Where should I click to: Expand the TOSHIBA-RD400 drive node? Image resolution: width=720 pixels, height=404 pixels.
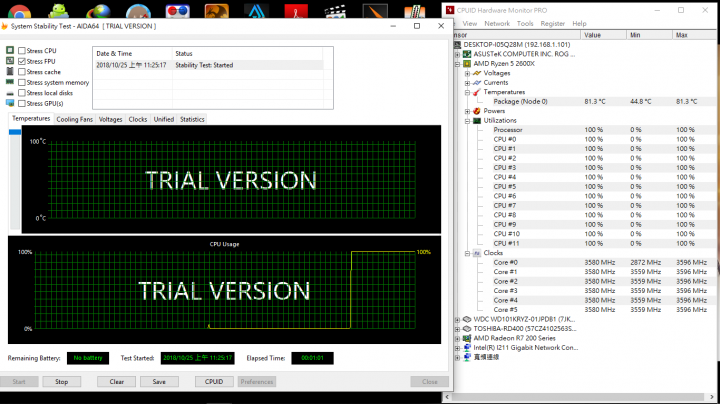[x=457, y=329]
